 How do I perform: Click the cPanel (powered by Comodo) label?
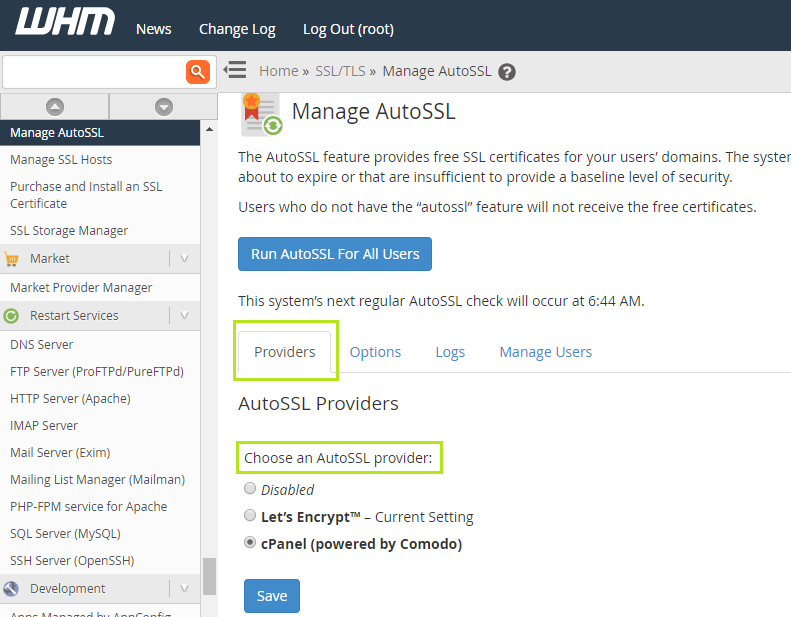(x=361, y=544)
